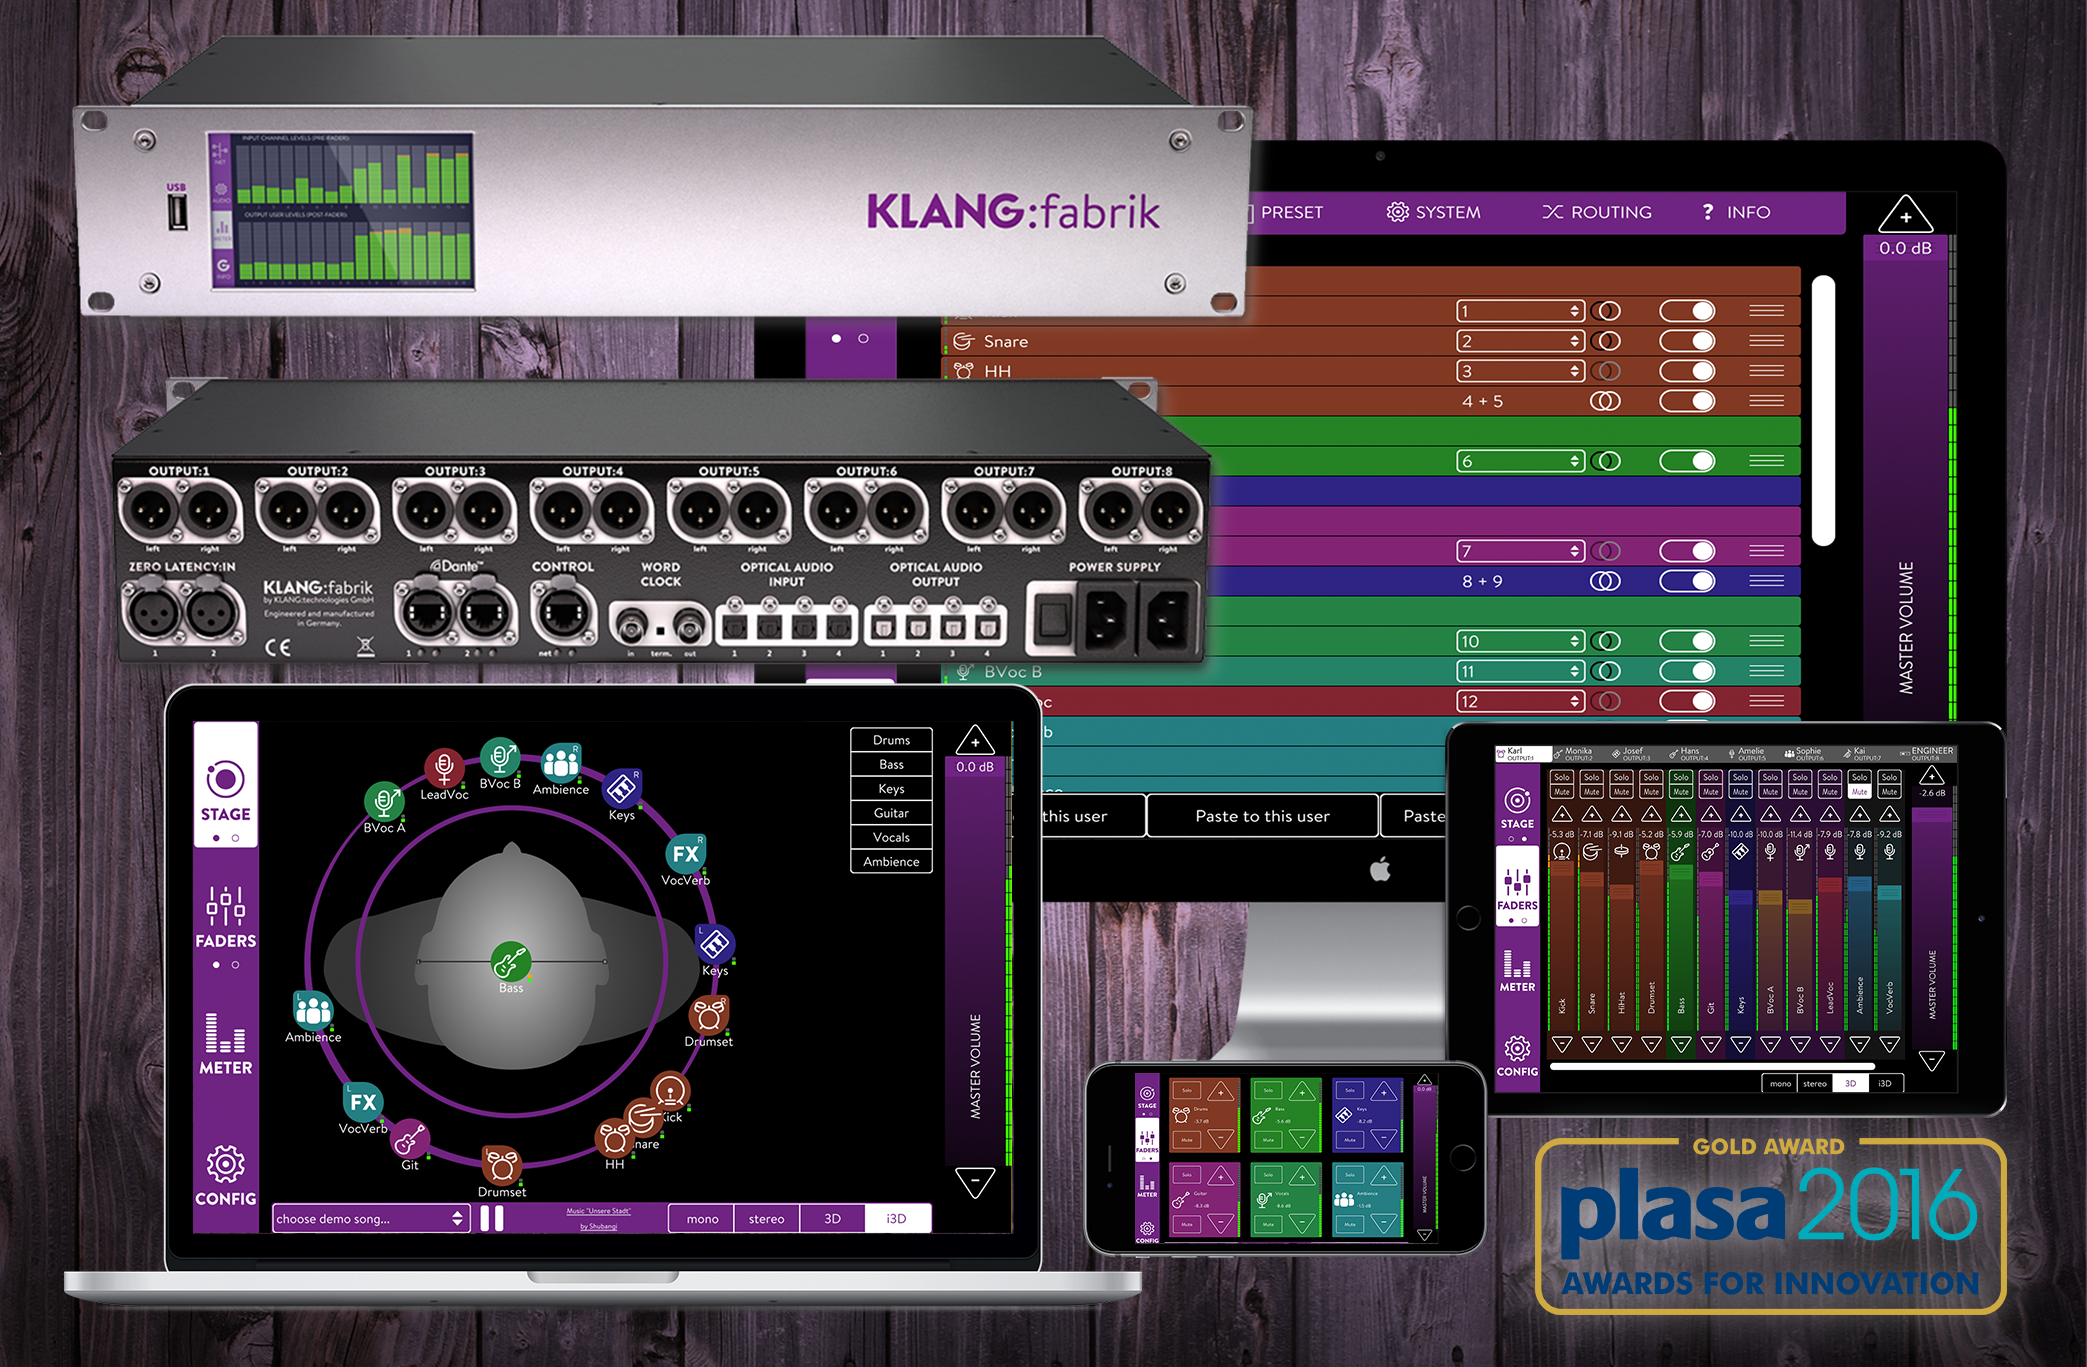Open the channel 11 input dropdown
Screen dimensions: 2087x1367
(1519, 671)
